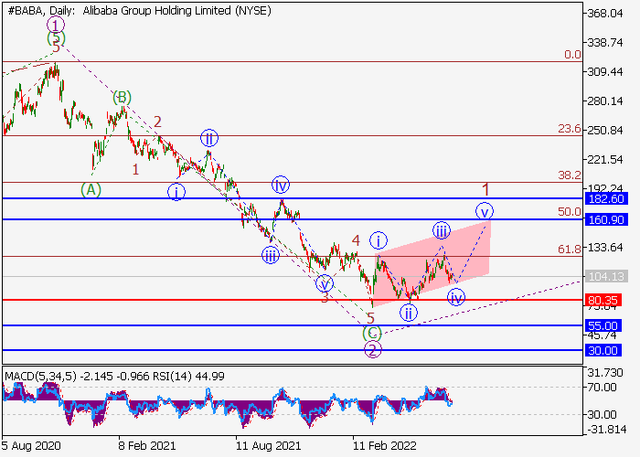
Task: Click the 61.8 Fibonacci level label
Action: pyautogui.click(x=569, y=249)
